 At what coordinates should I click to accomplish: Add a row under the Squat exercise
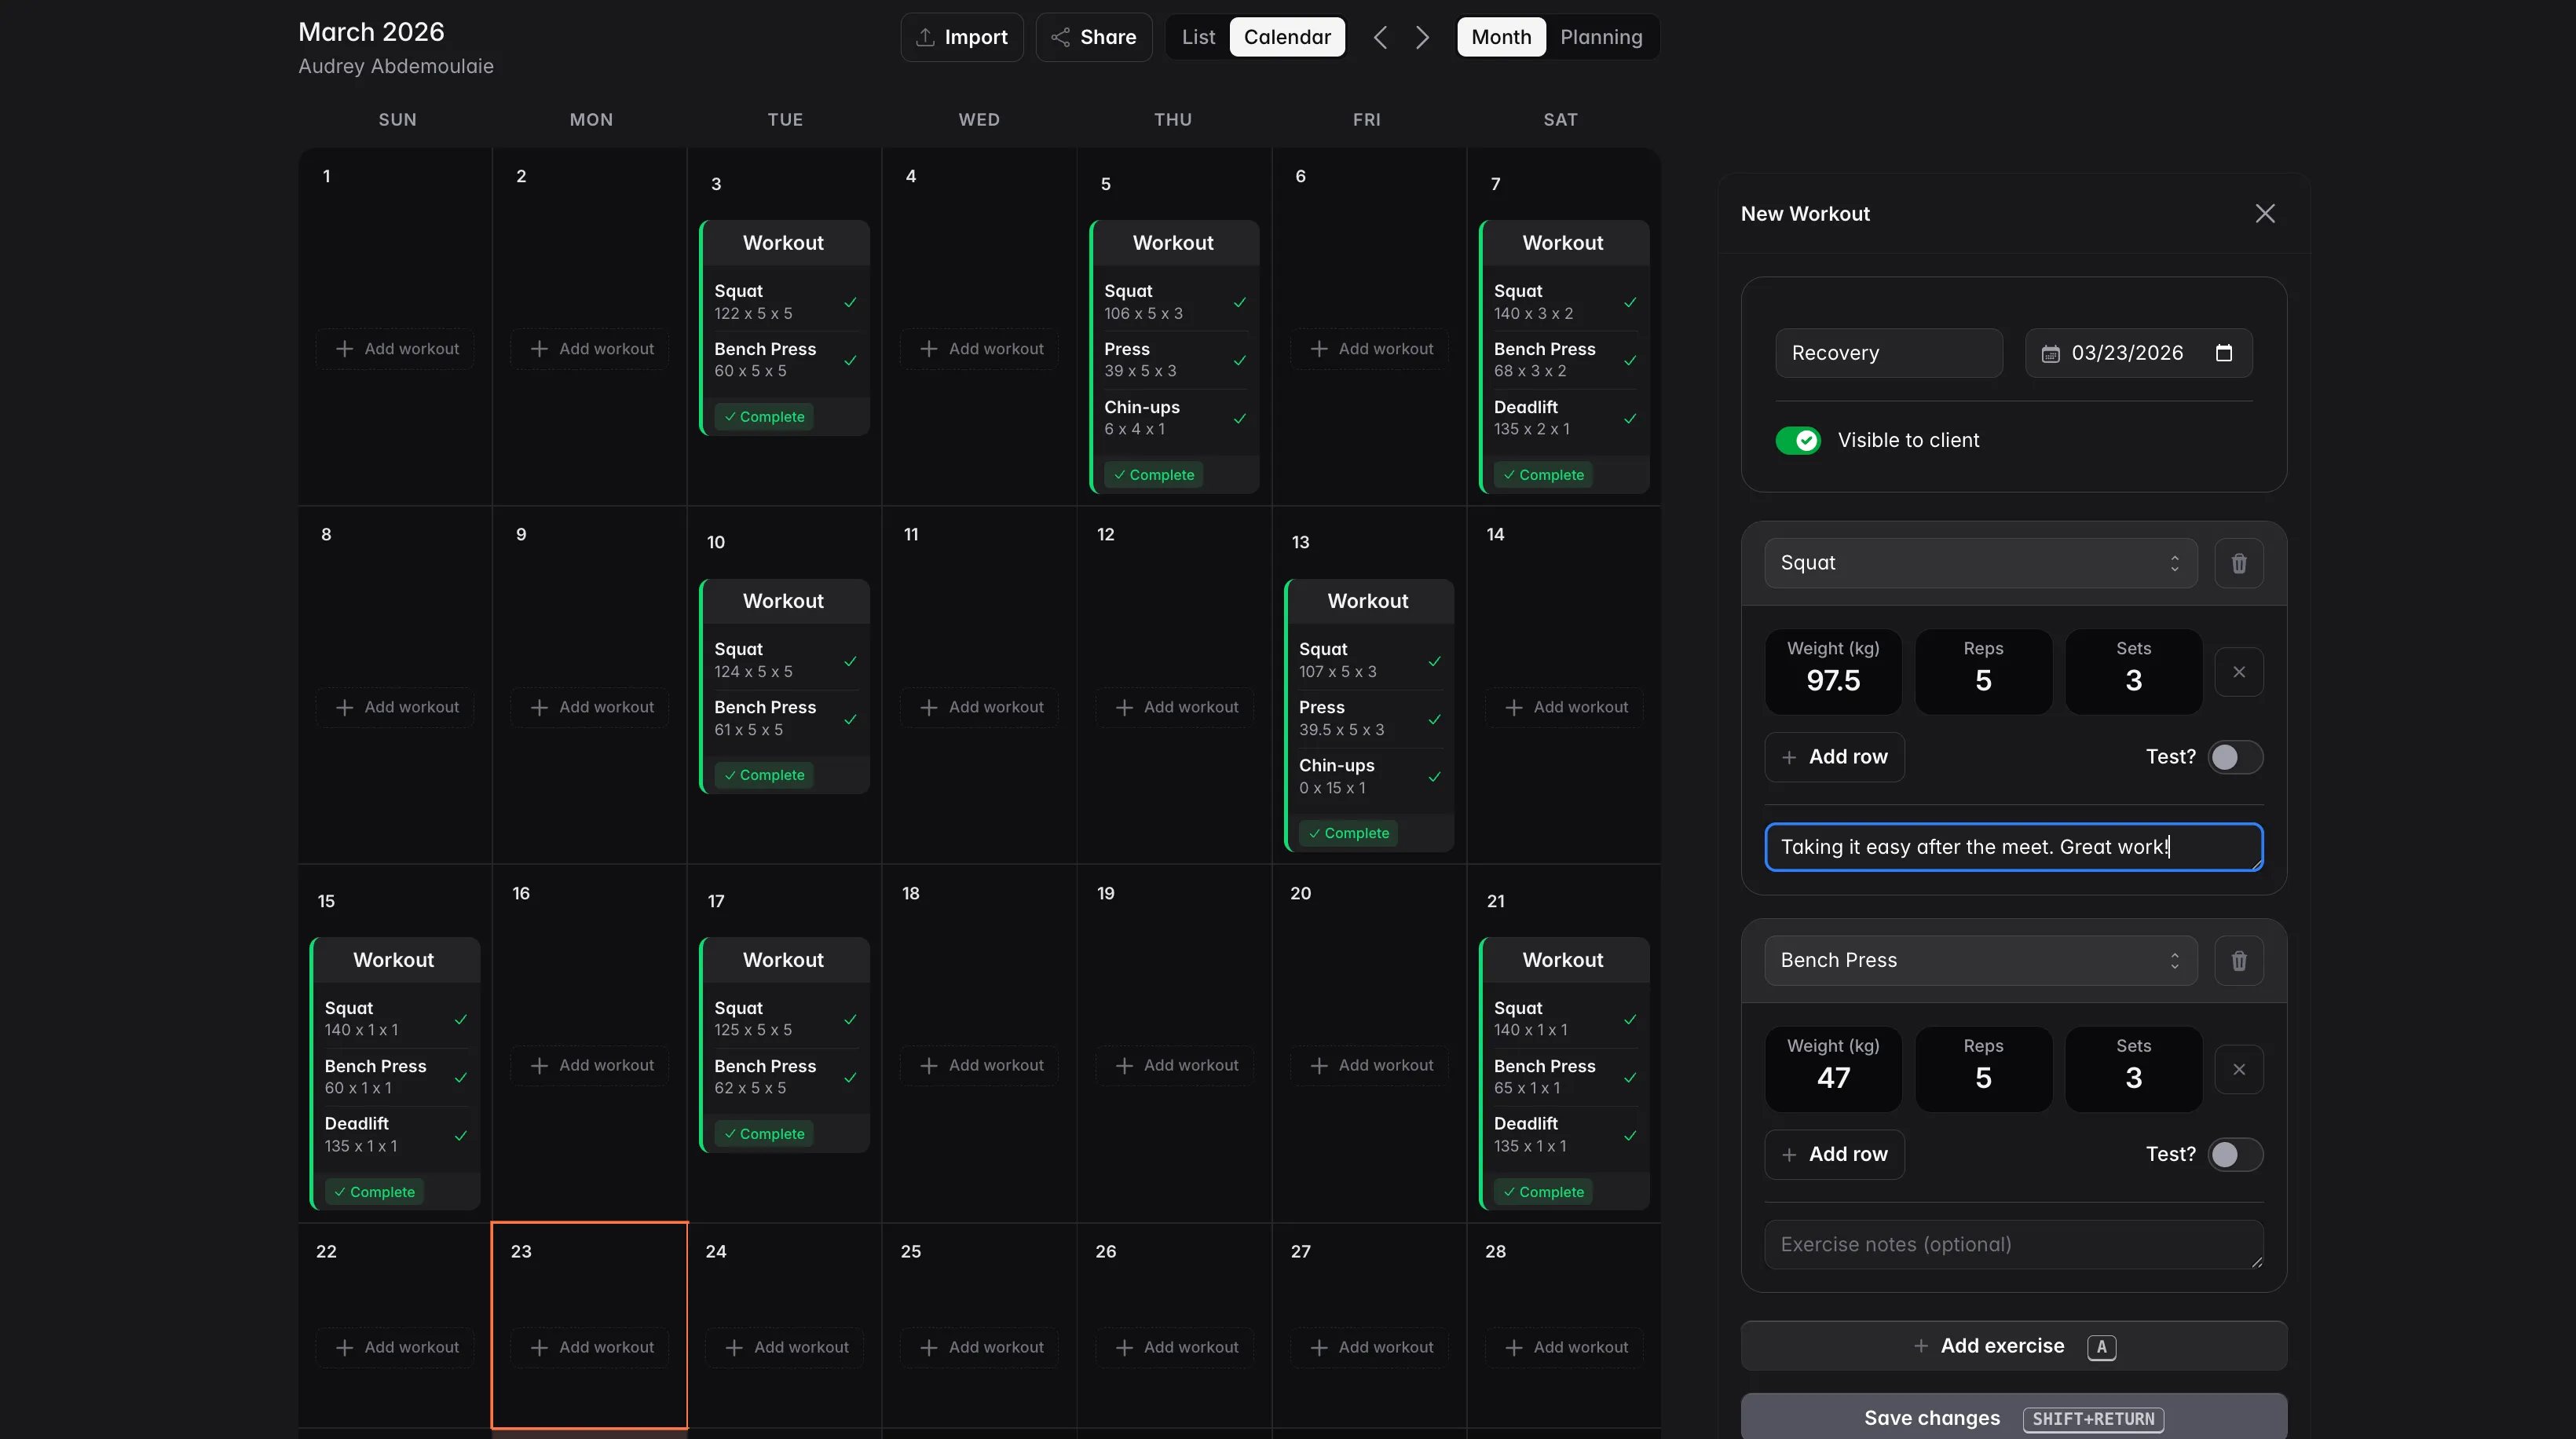1834,757
